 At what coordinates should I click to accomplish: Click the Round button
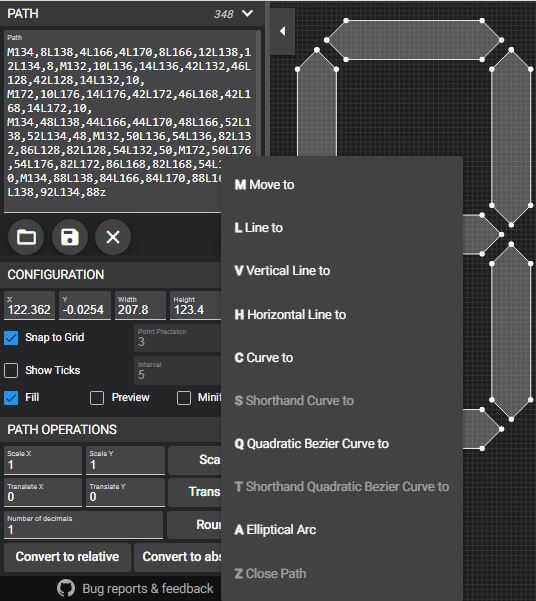[195, 524]
